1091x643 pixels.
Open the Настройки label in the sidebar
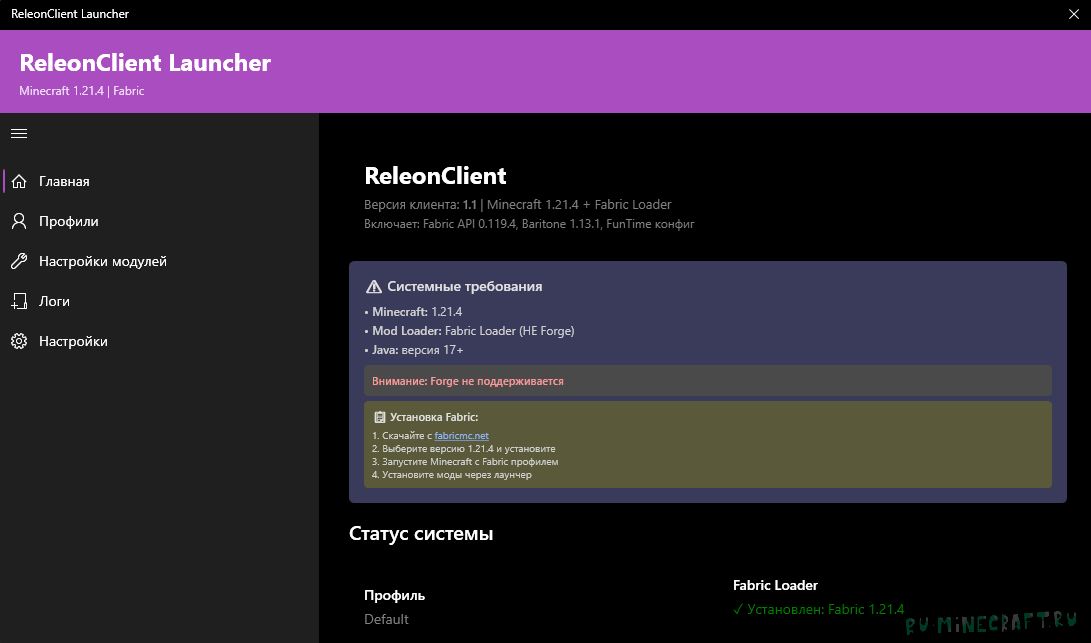pos(73,341)
